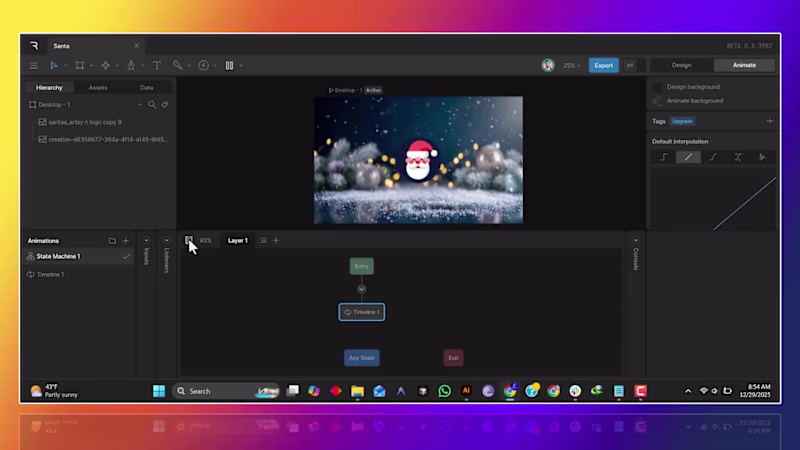This screenshot has width=800, height=450.
Task: Switch to the Assets tab
Action: (x=98, y=88)
